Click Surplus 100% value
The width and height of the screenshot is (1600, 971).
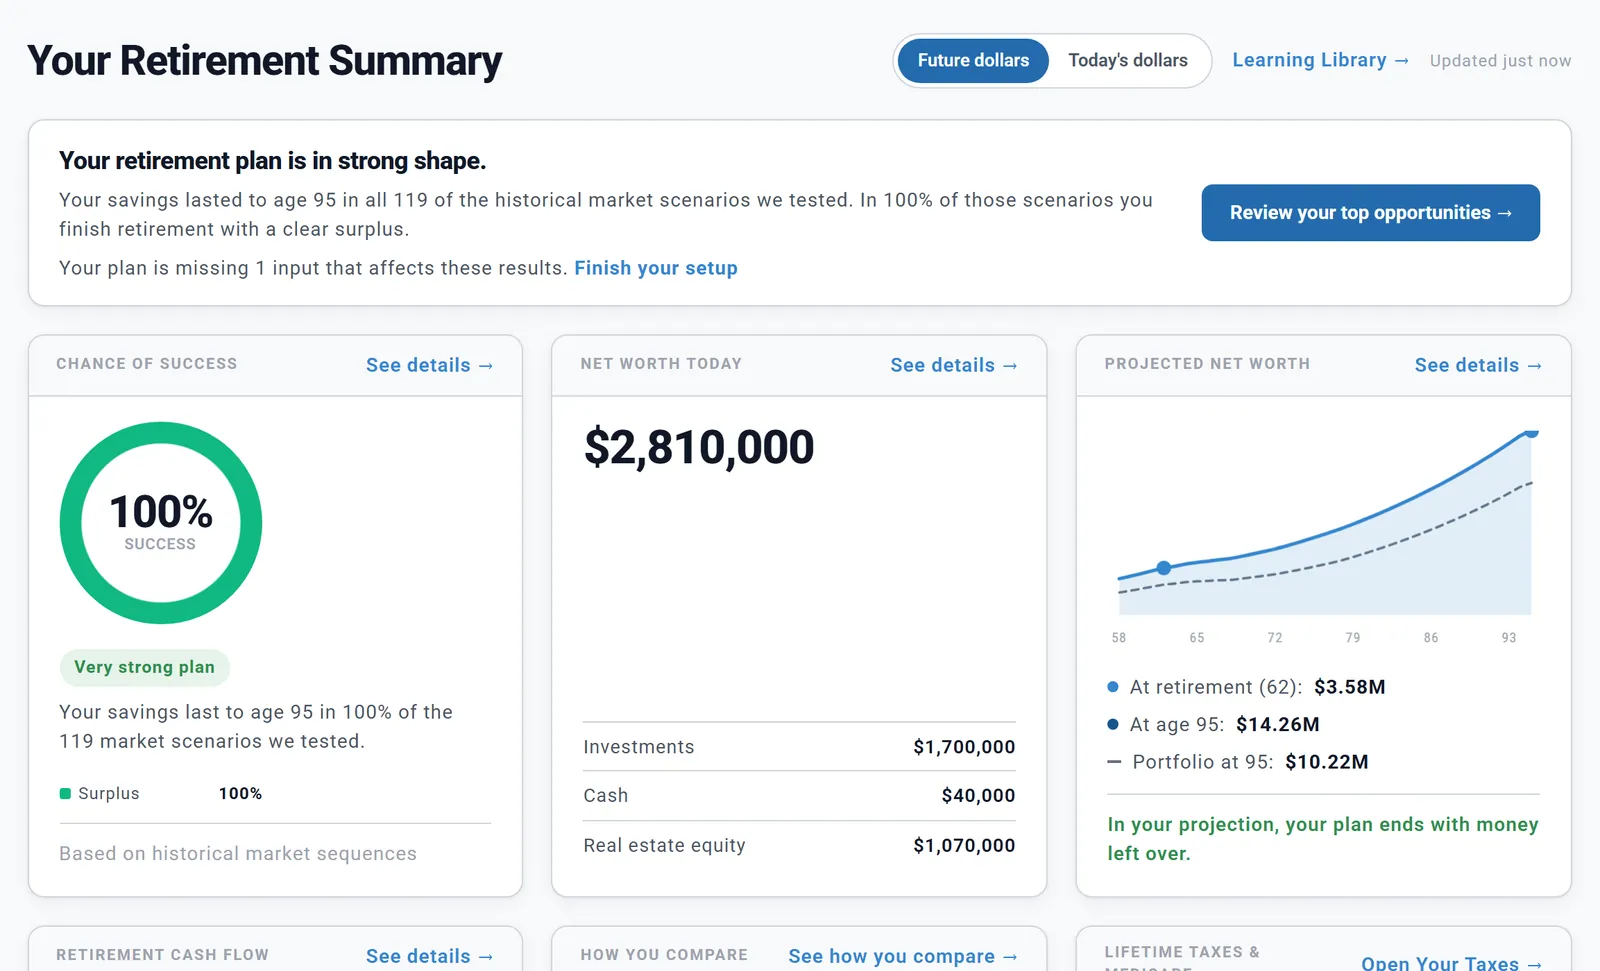tap(240, 794)
